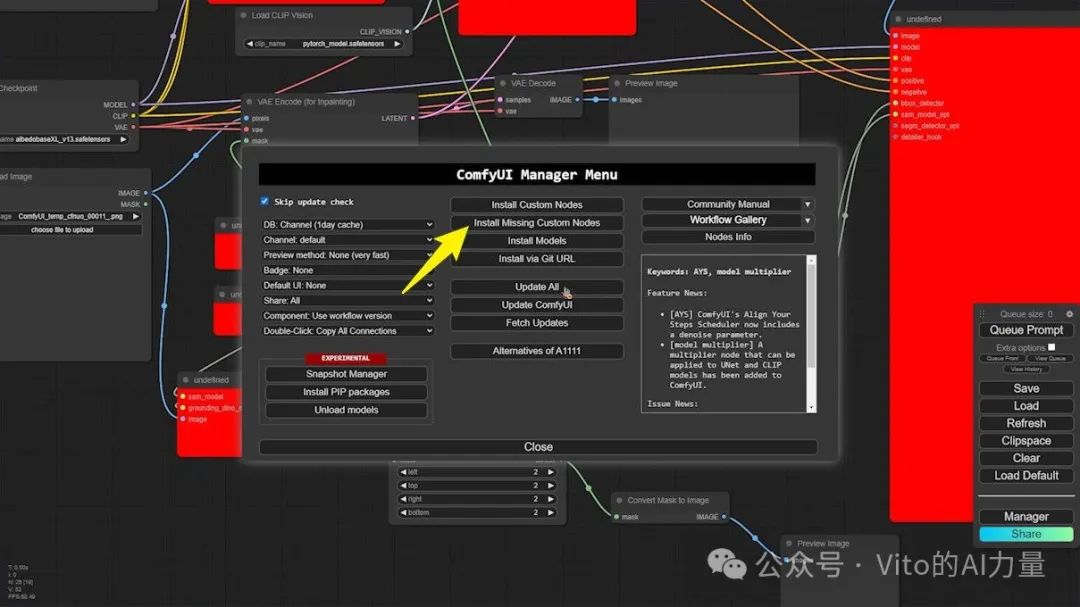The height and width of the screenshot is (607, 1080).
Task: Click news scrollbar down arrow
Action: (x=811, y=408)
